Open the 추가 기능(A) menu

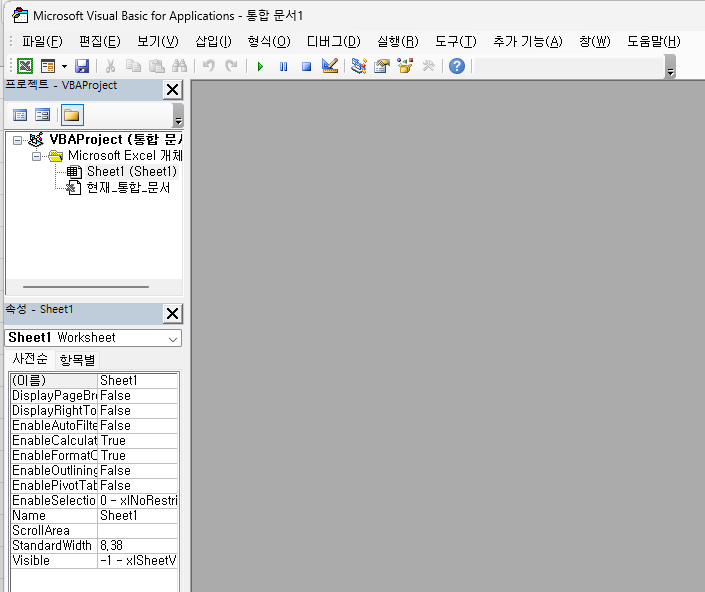coord(527,41)
